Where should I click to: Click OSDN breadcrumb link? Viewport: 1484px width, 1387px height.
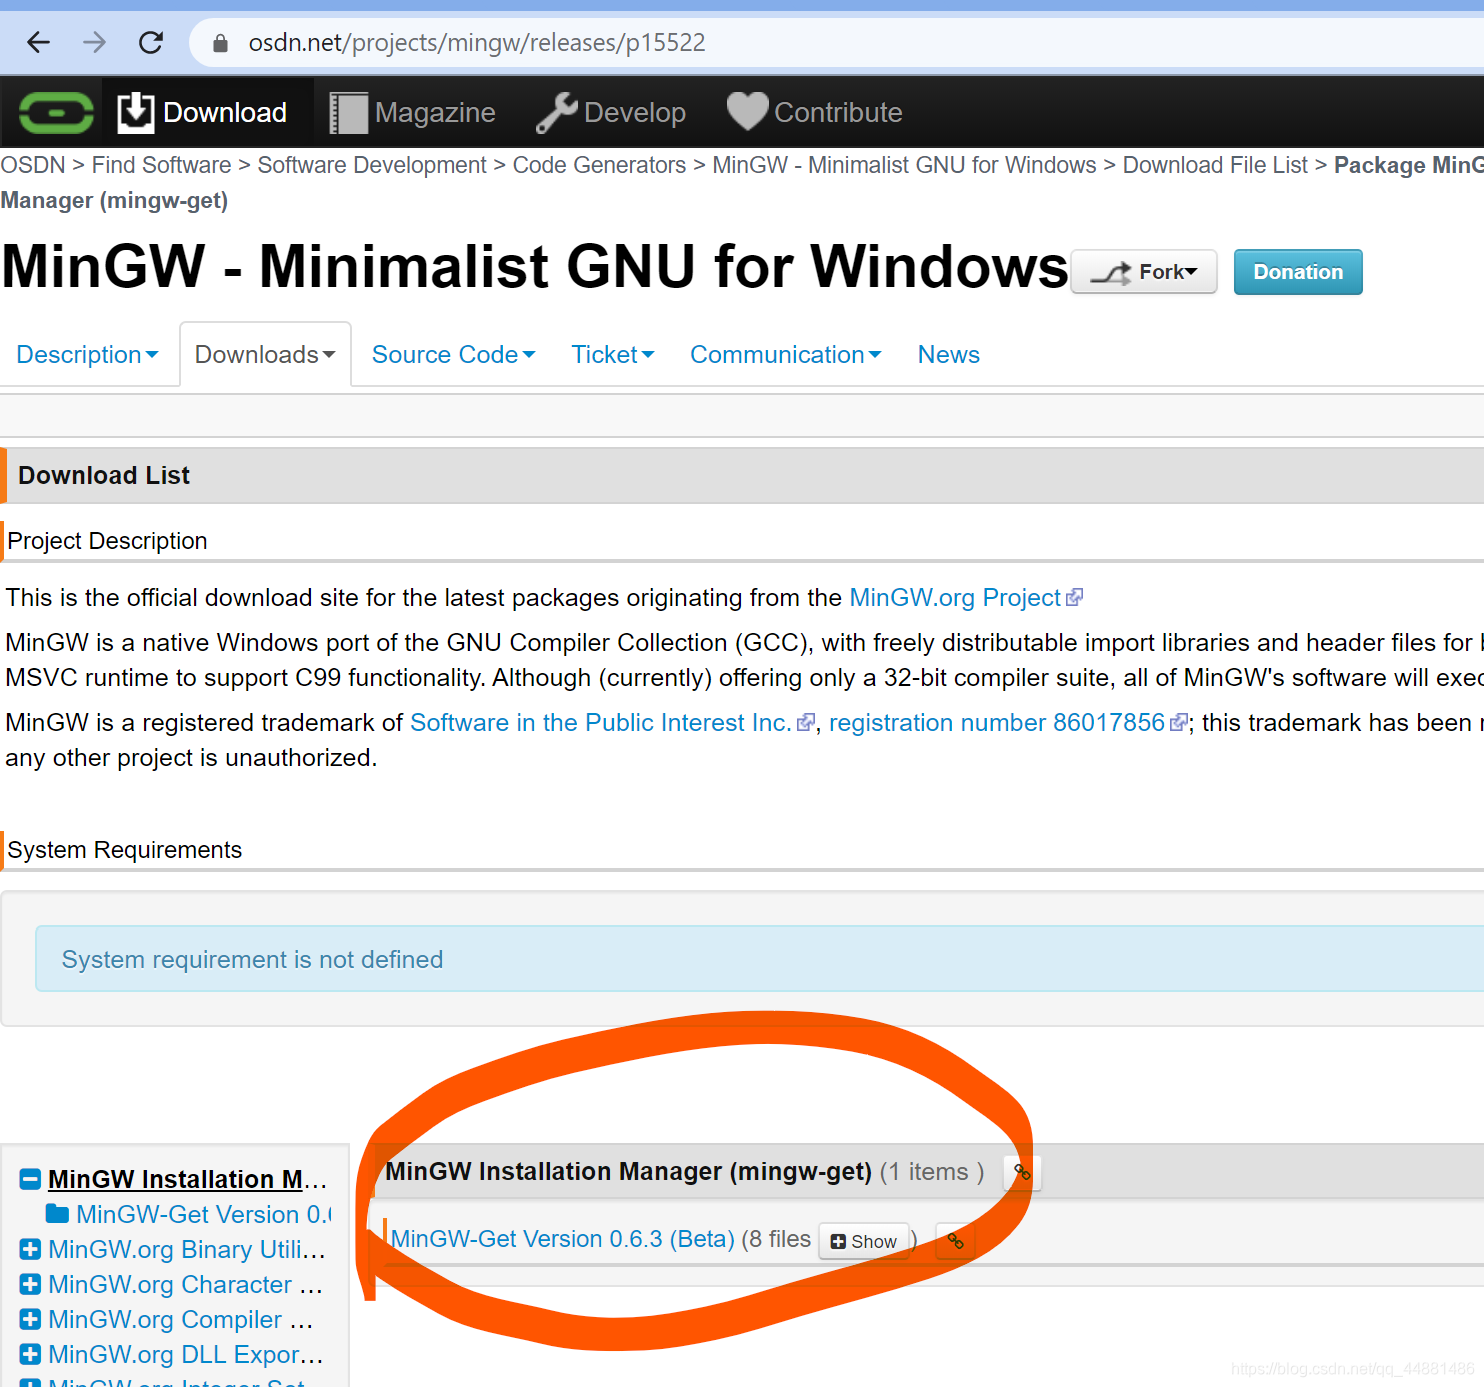[33, 165]
